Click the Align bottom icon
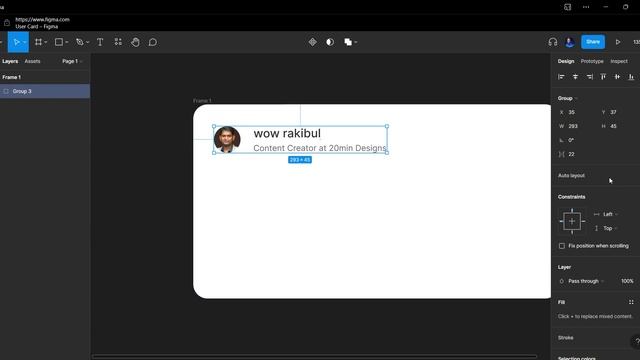Viewport: 640px width, 360px height. click(631, 77)
